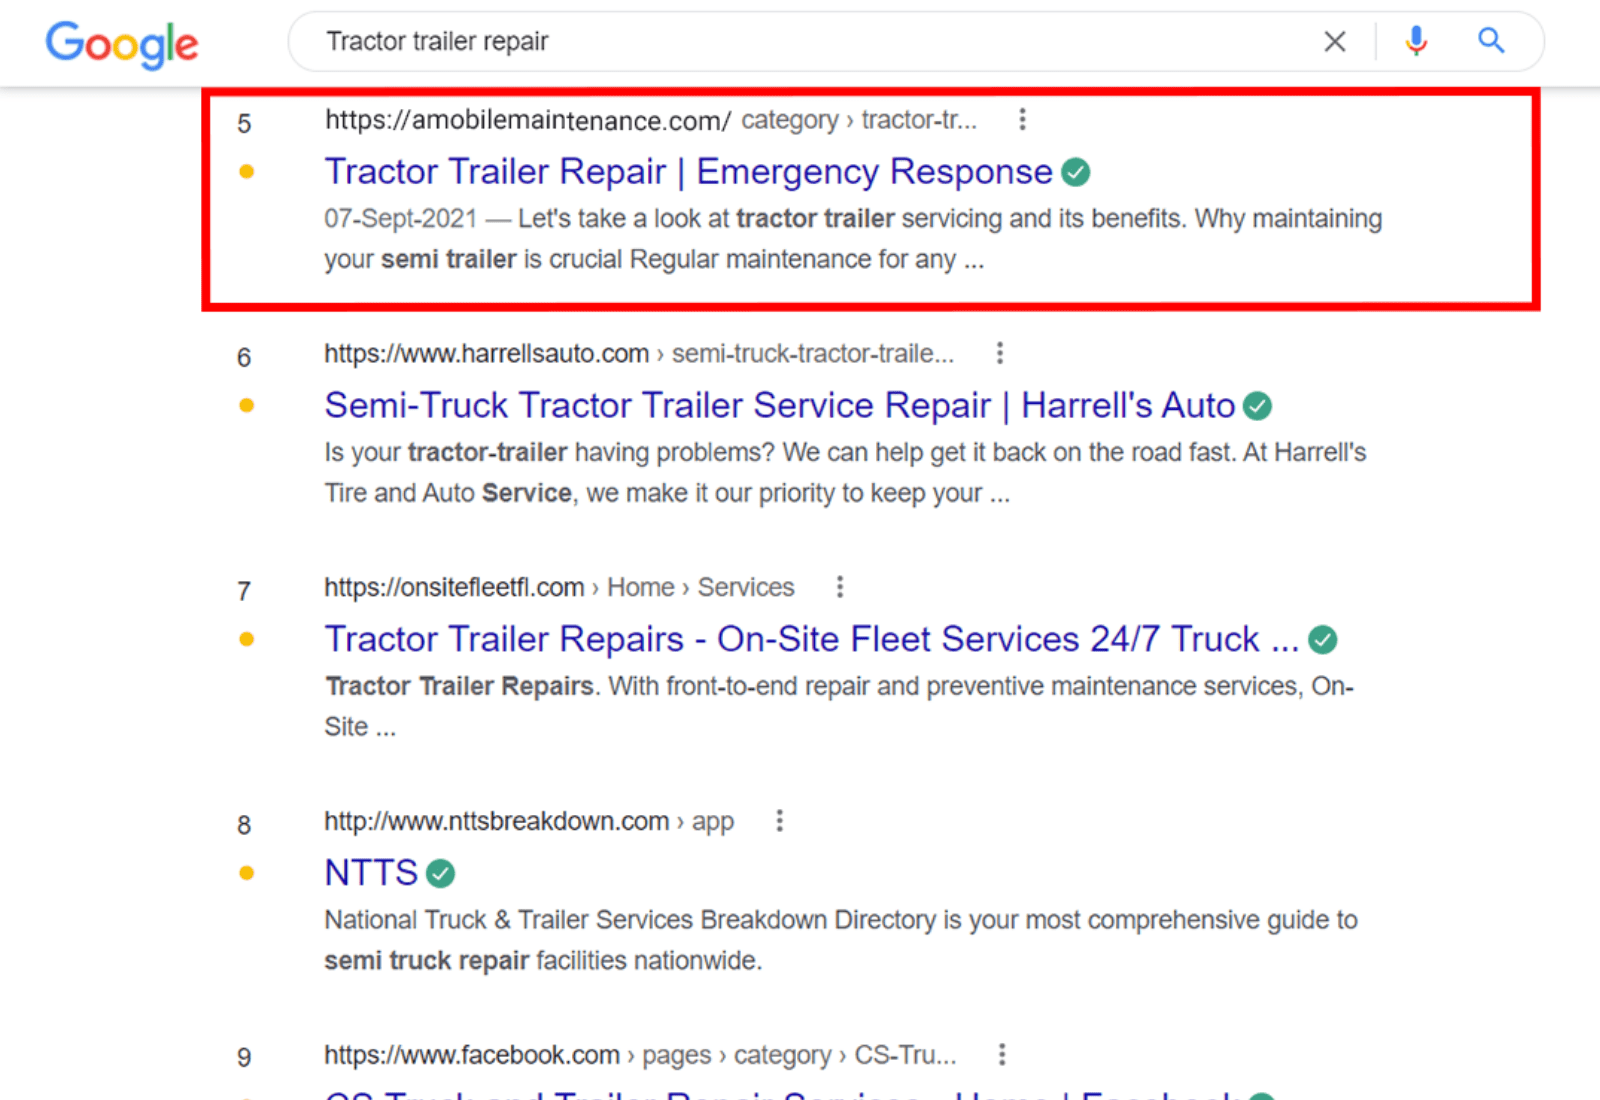Click the verified badge next to Emergency Response result

[1074, 171]
